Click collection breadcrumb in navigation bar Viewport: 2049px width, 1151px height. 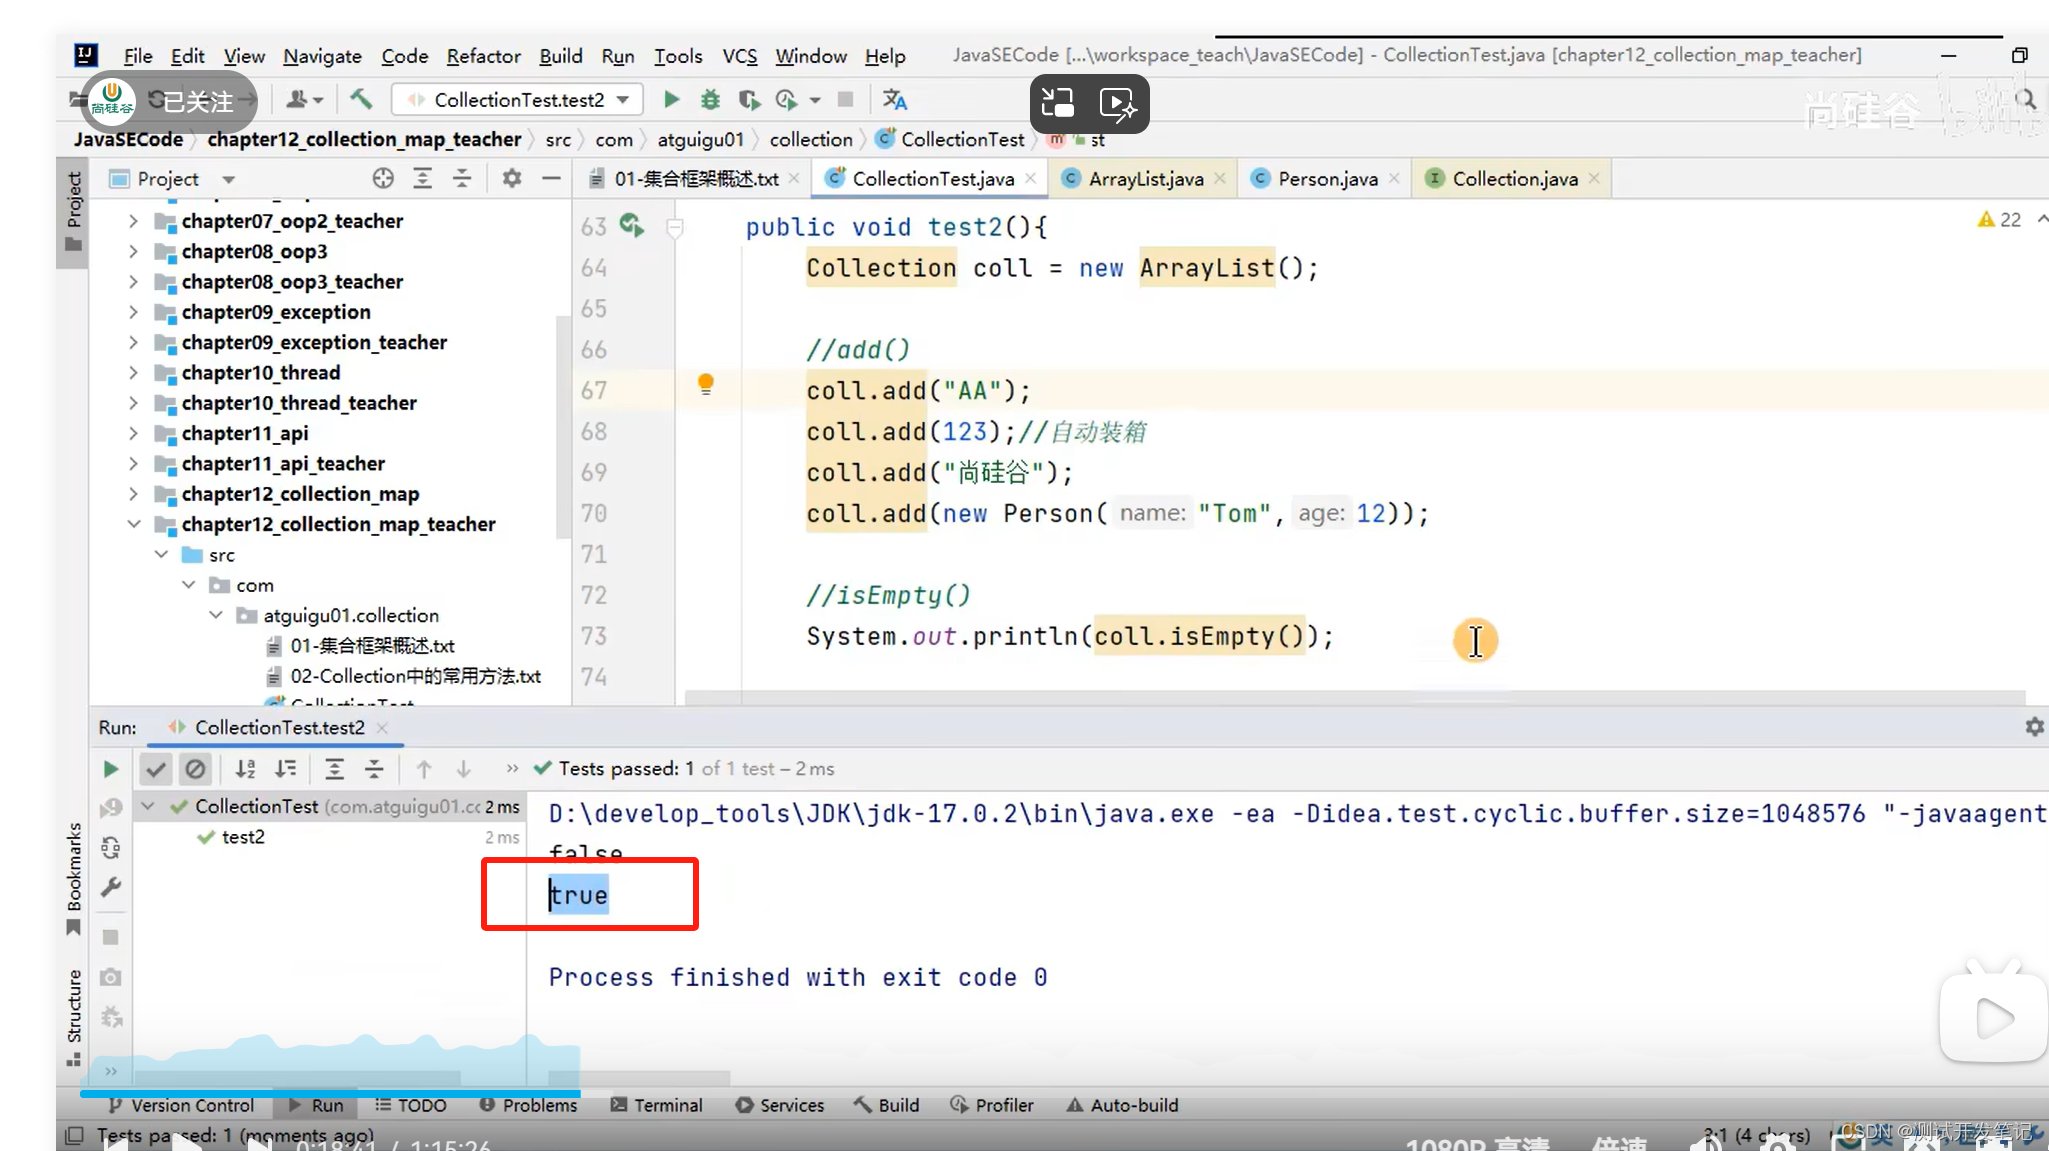(810, 139)
